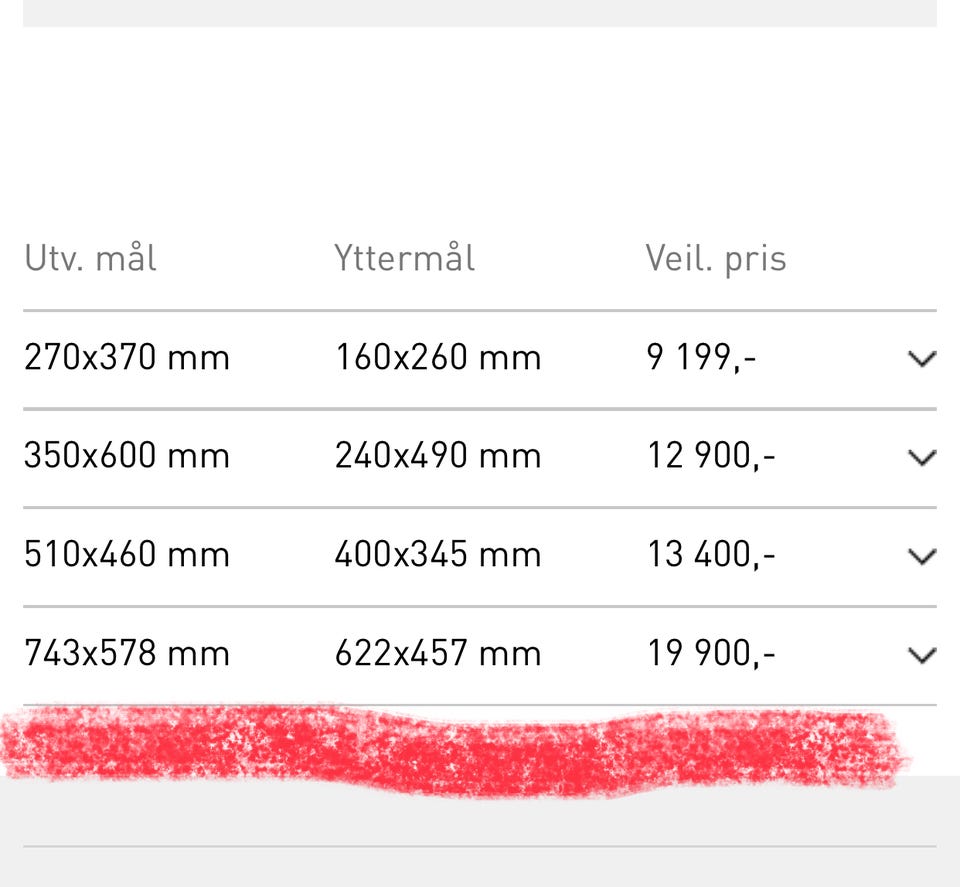This screenshot has height=887, width=960.
Task: Click the 9 199,- price
Action: 701,358
